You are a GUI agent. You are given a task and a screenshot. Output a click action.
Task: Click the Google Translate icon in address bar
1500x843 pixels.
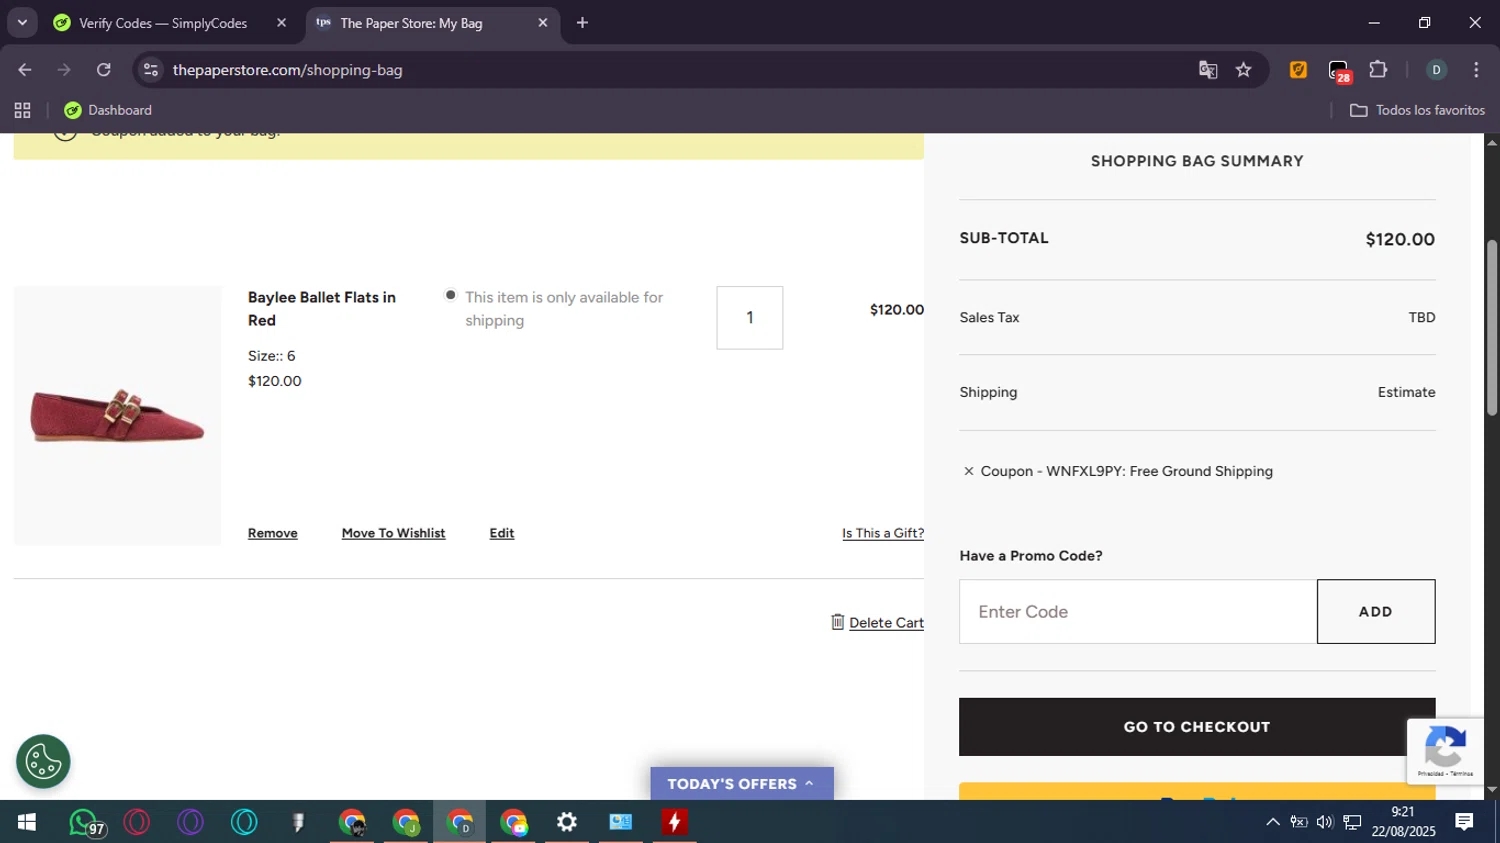point(1208,70)
